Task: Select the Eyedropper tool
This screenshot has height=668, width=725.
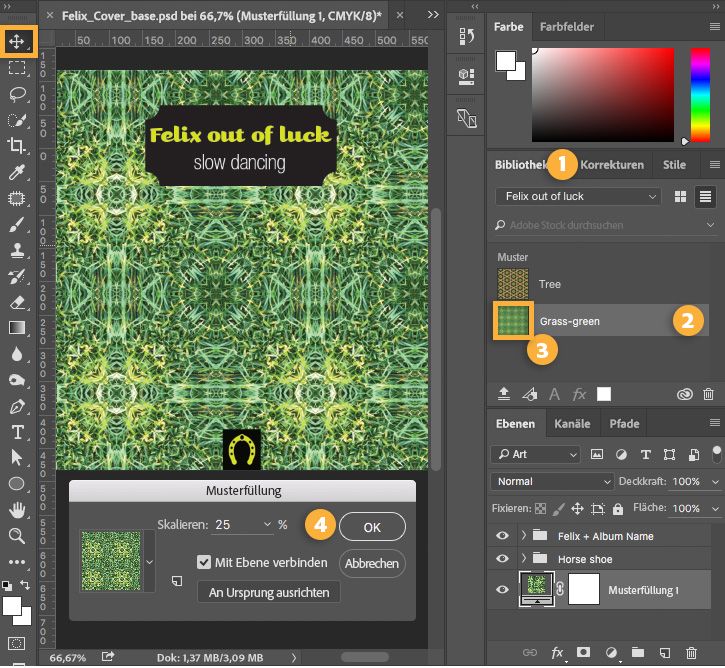Action: tap(17, 172)
